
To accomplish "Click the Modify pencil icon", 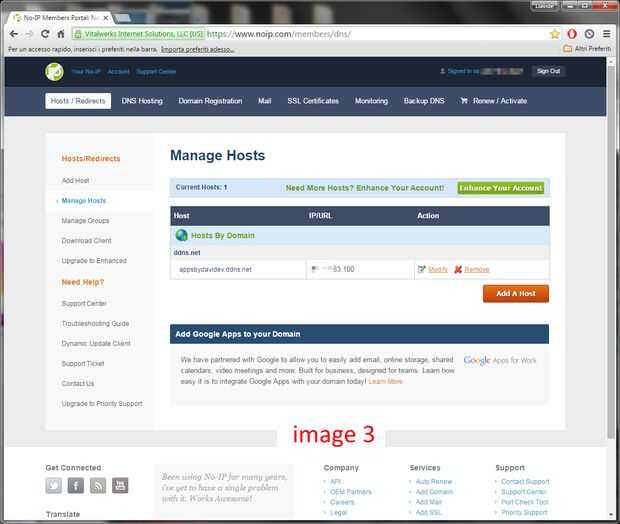I will point(422,269).
